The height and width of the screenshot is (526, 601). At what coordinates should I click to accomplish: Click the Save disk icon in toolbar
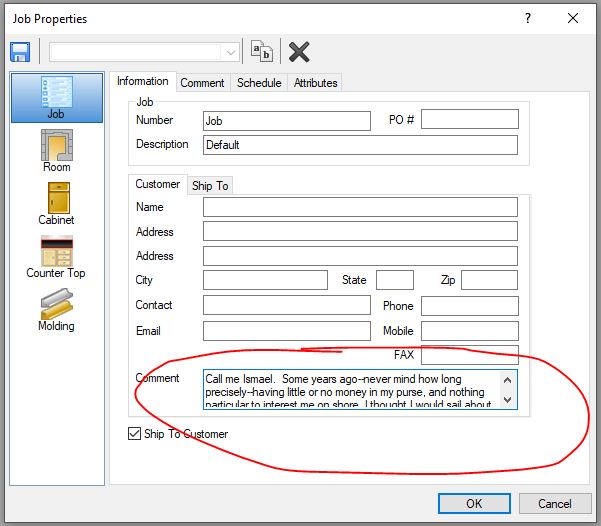[x=20, y=52]
